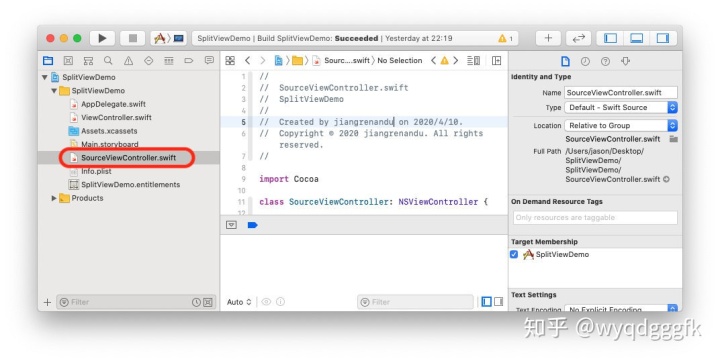Run the project with the Play button
This screenshot has height=361, width=720.
coord(102,38)
